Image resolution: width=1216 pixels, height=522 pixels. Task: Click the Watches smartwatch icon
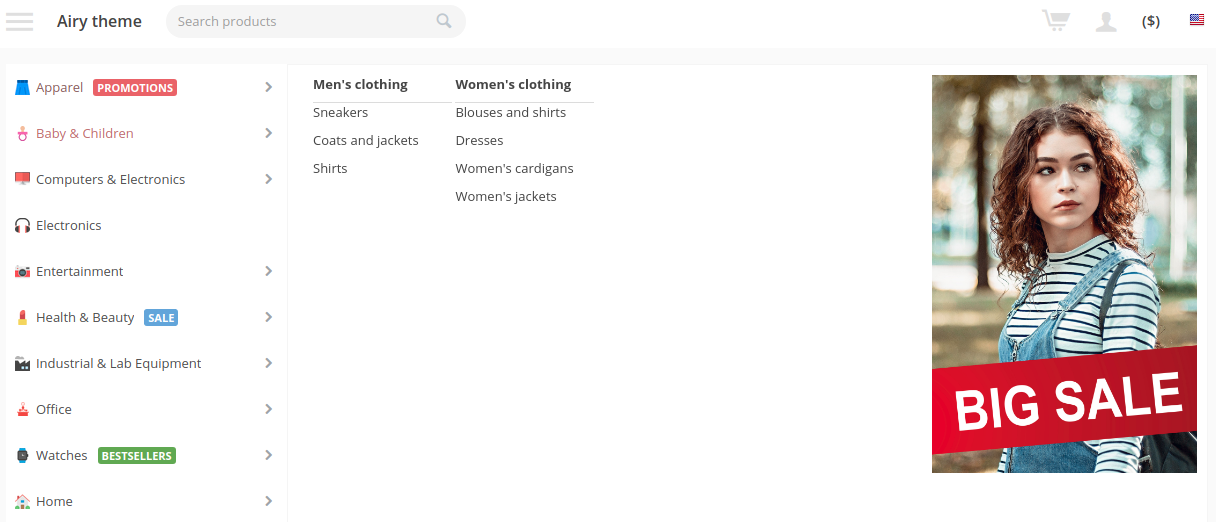22,456
